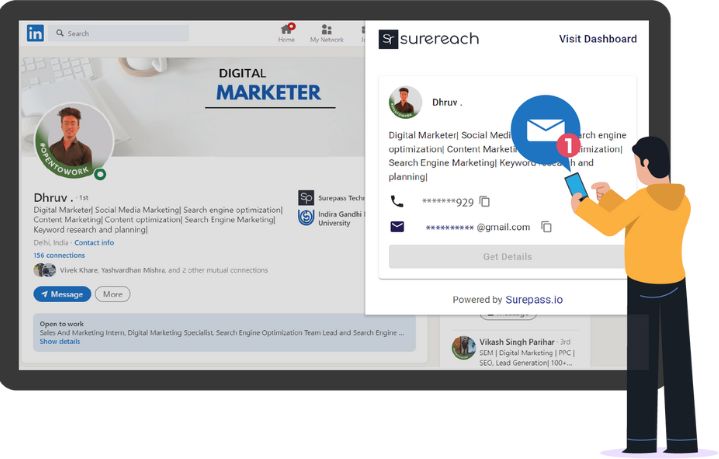Viewport: 719px width, 459px height.
Task: Open the More options button
Action: (x=113, y=294)
